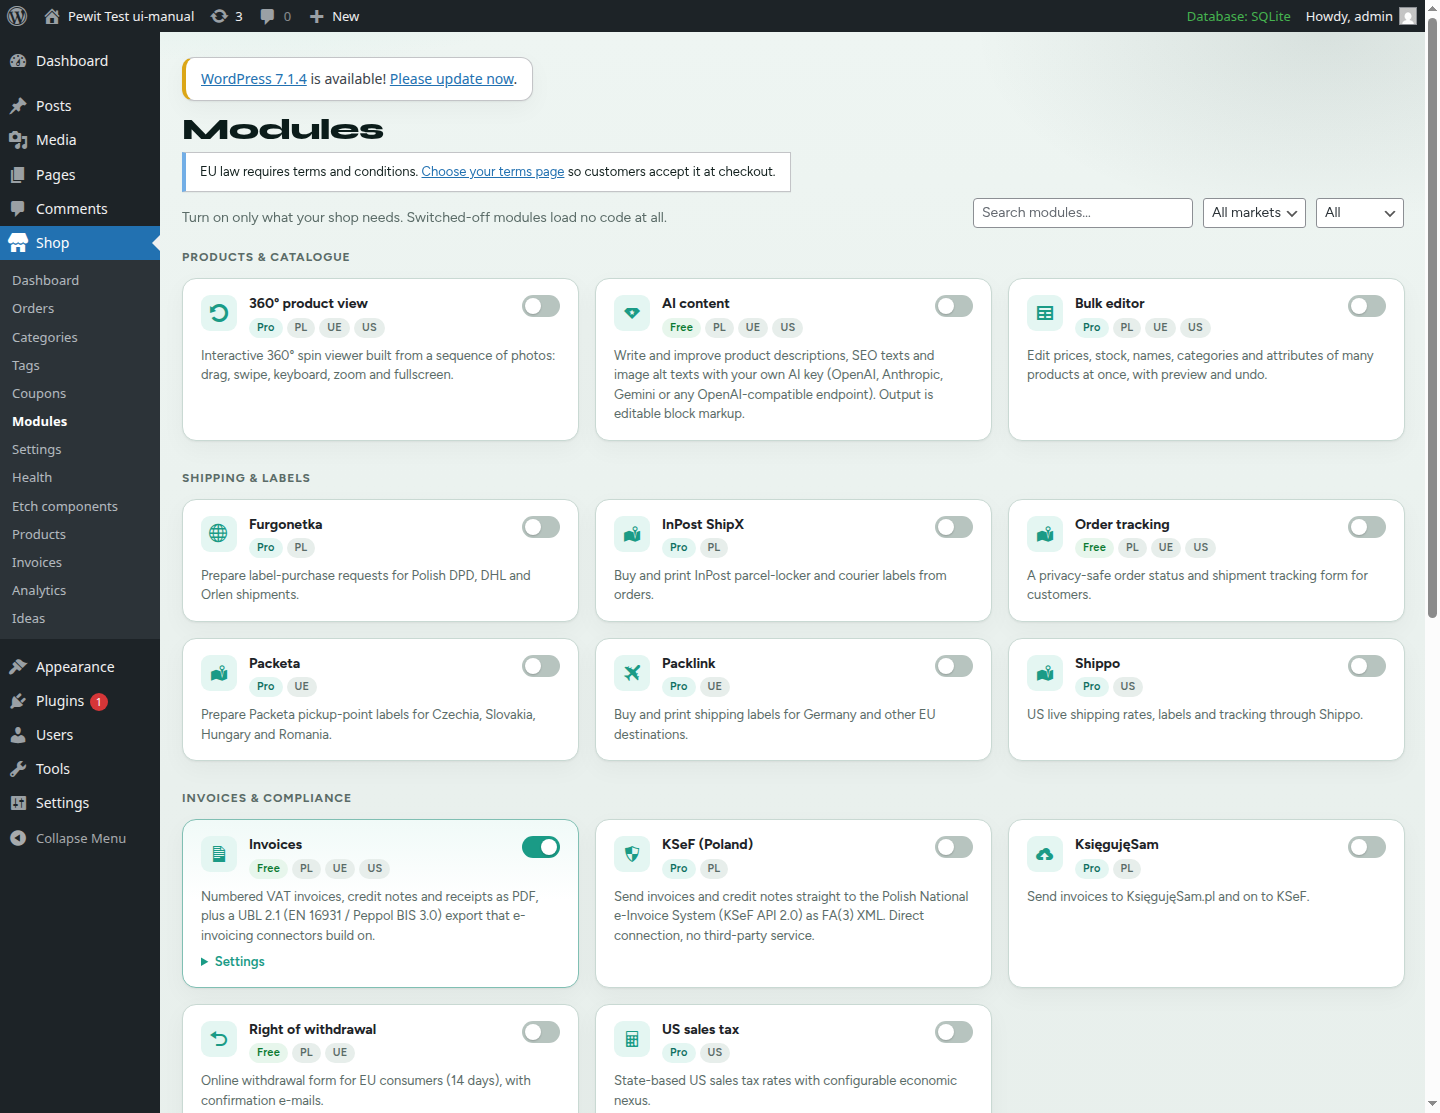
Task: Turn on the AI content toggle
Action: click(x=954, y=306)
